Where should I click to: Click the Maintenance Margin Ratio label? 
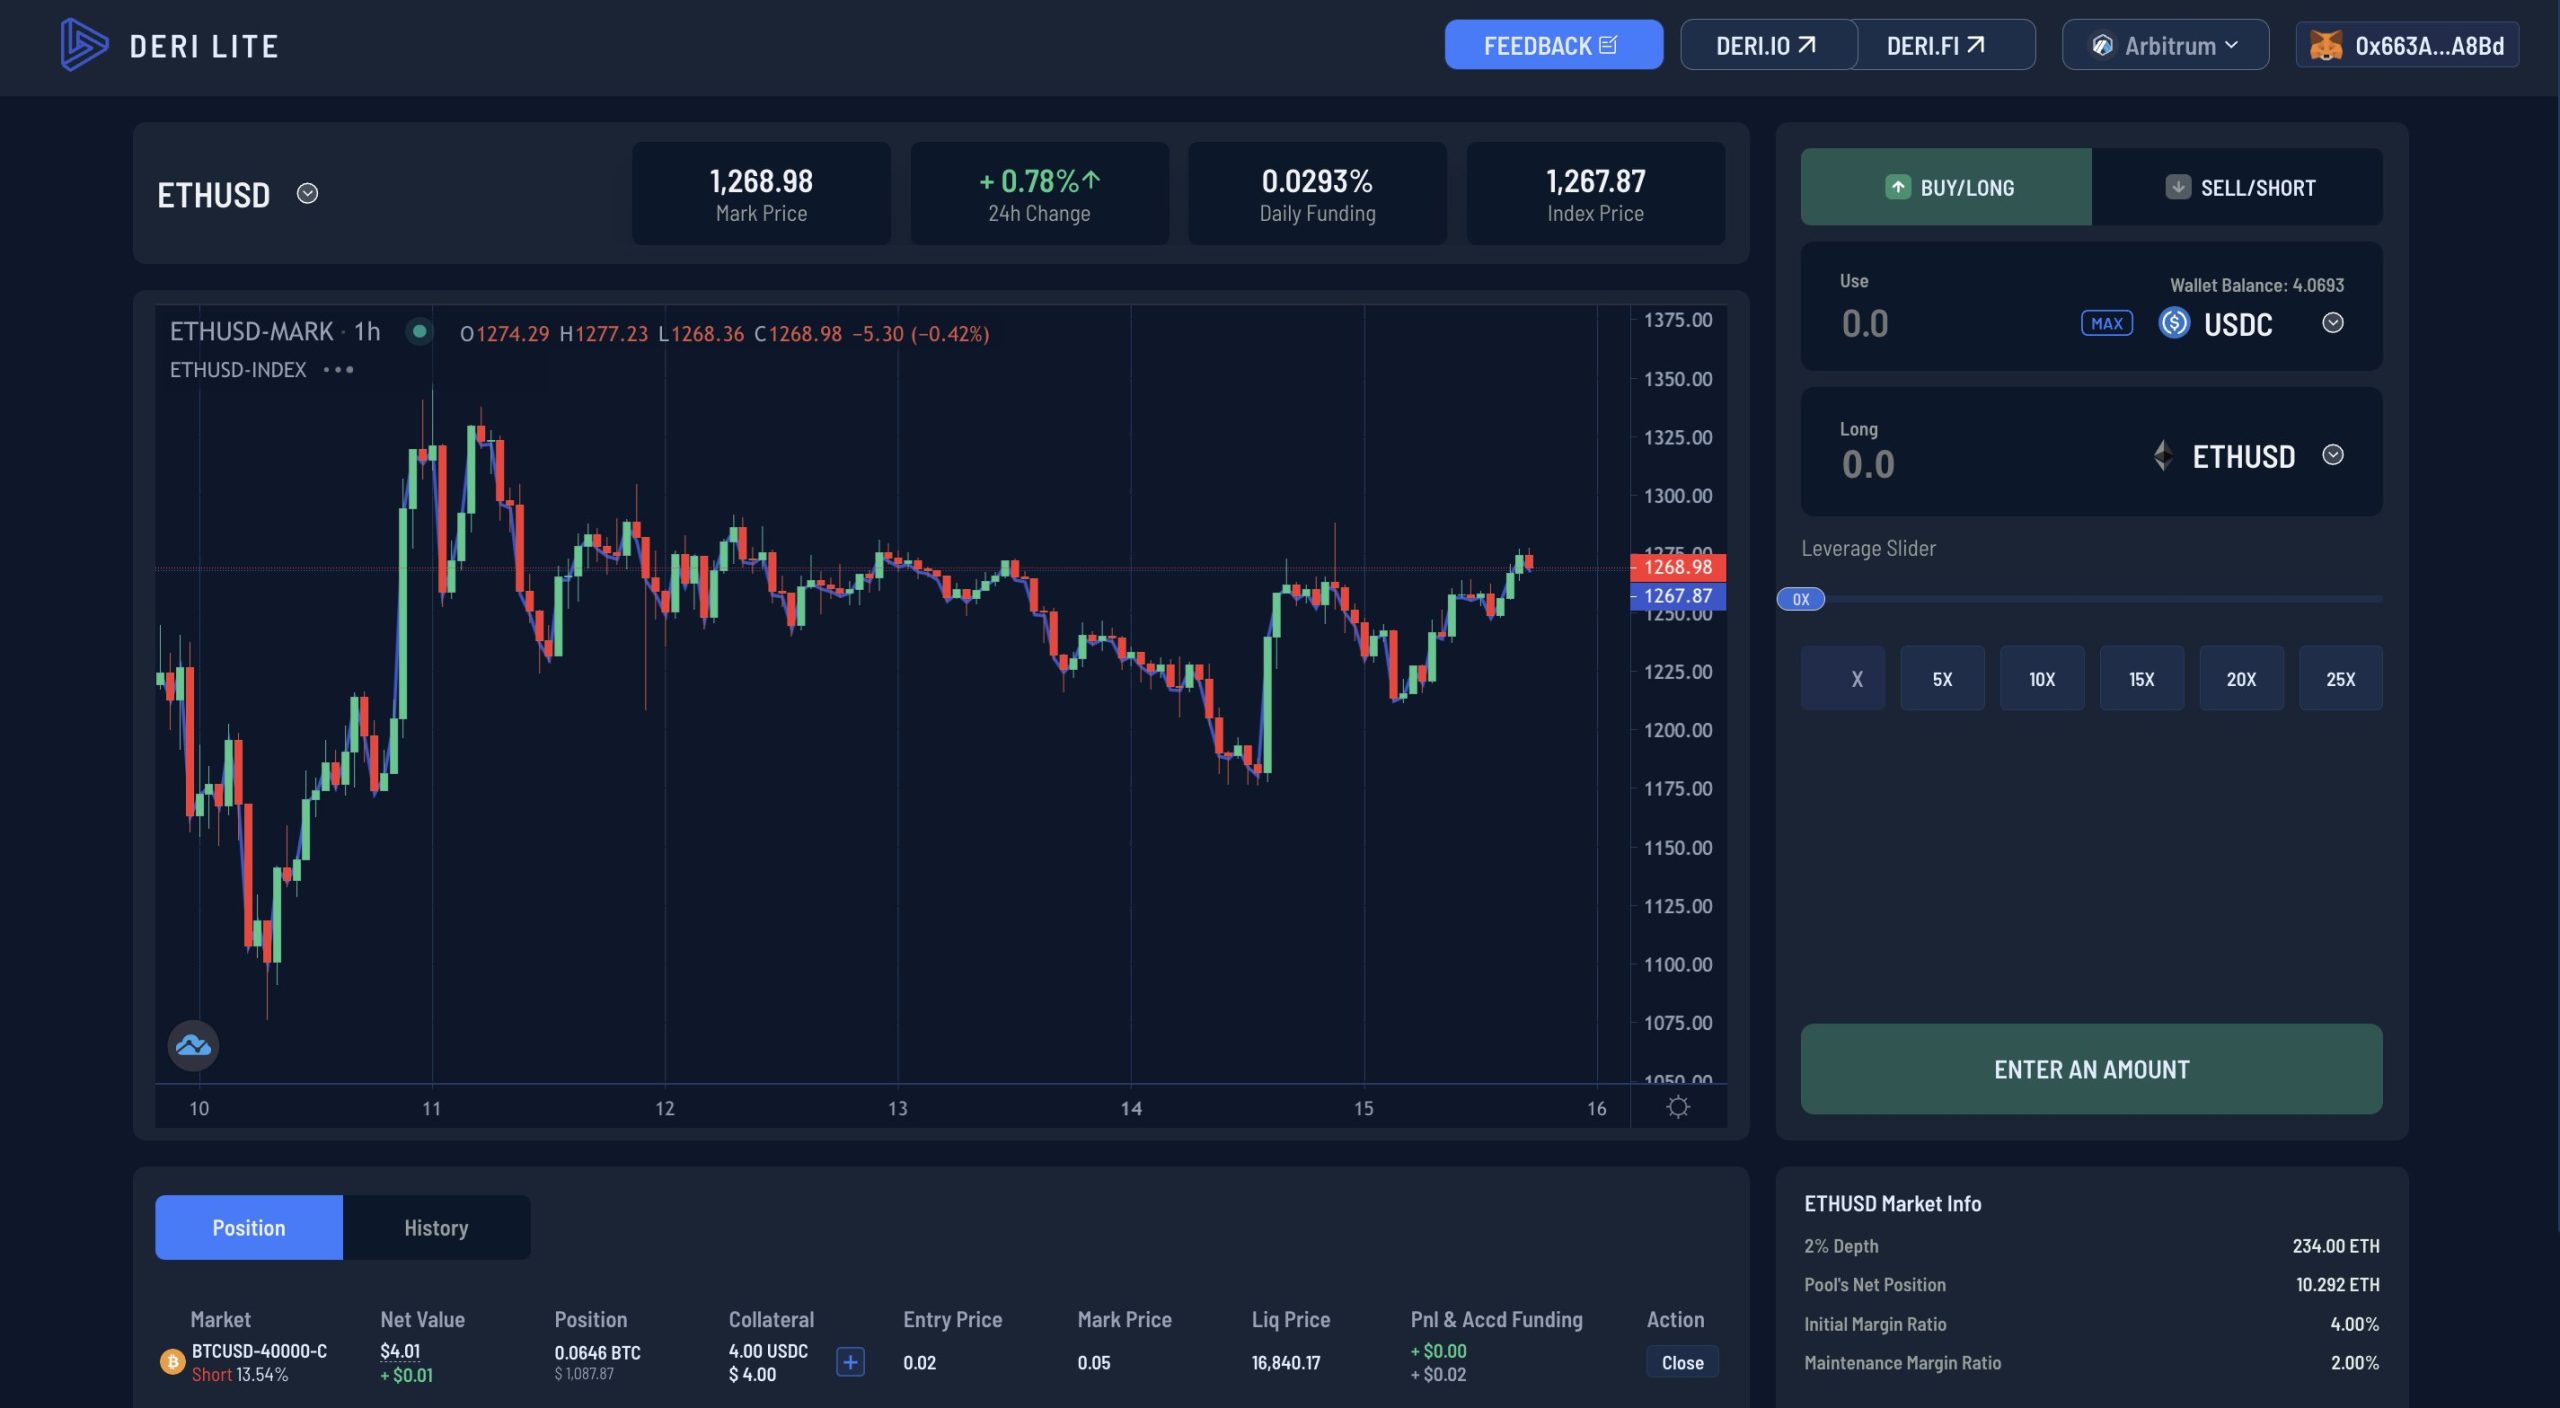point(1902,1363)
